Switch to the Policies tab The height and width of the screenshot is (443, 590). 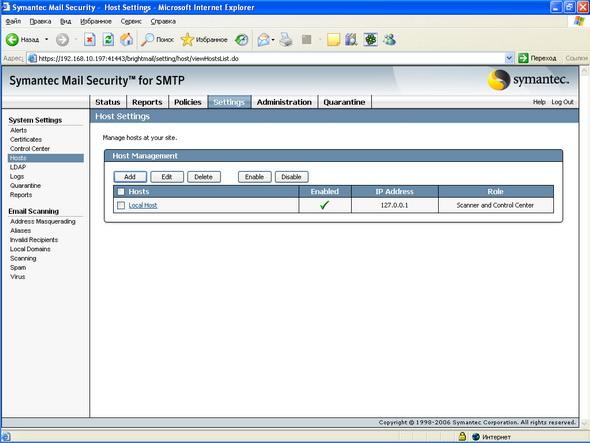pyautogui.click(x=187, y=102)
